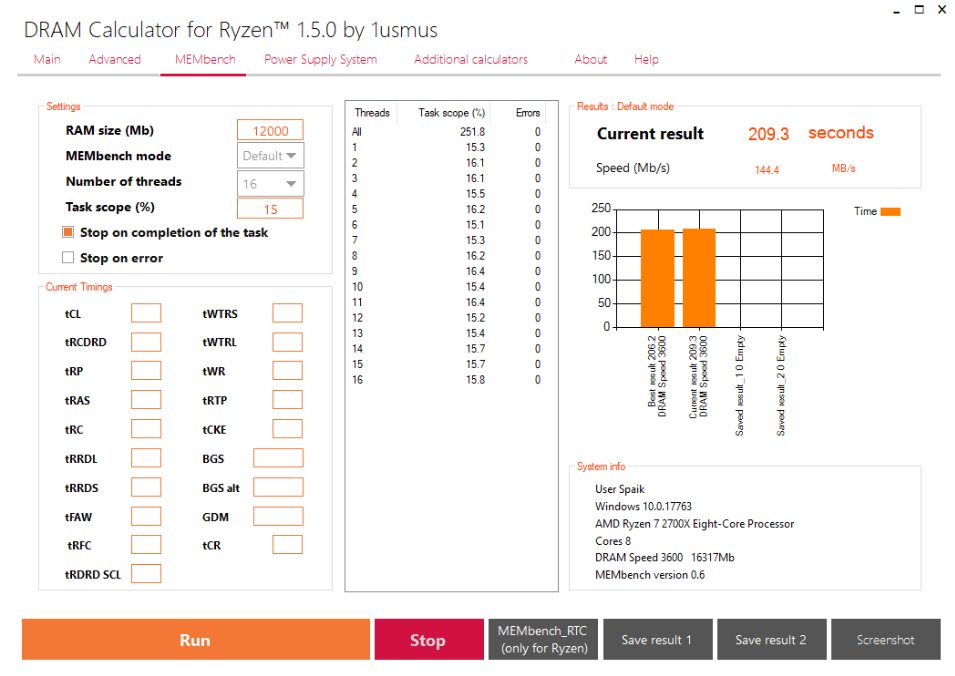The height and width of the screenshot is (676, 955).
Task: Click the tRCDRD timing field
Action: [x=146, y=342]
